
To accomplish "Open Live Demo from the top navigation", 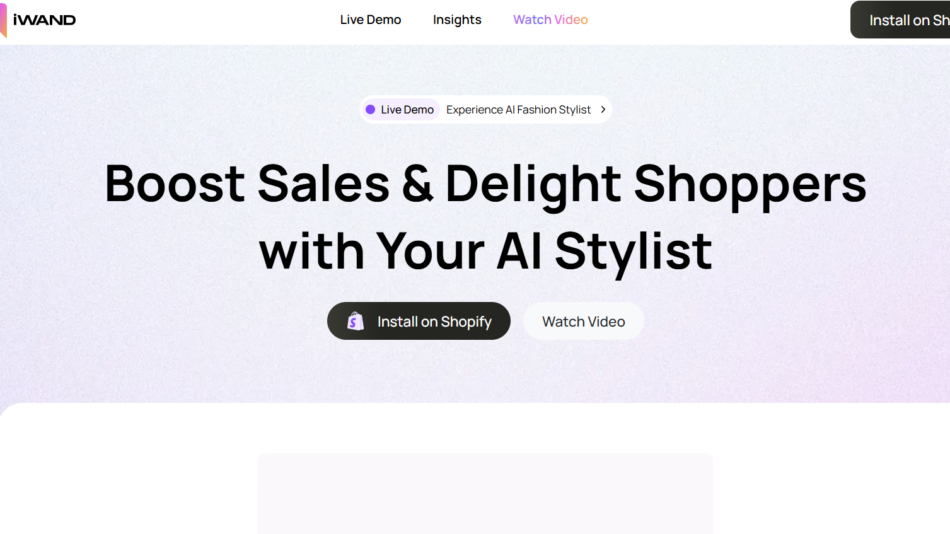I will [x=370, y=19].
